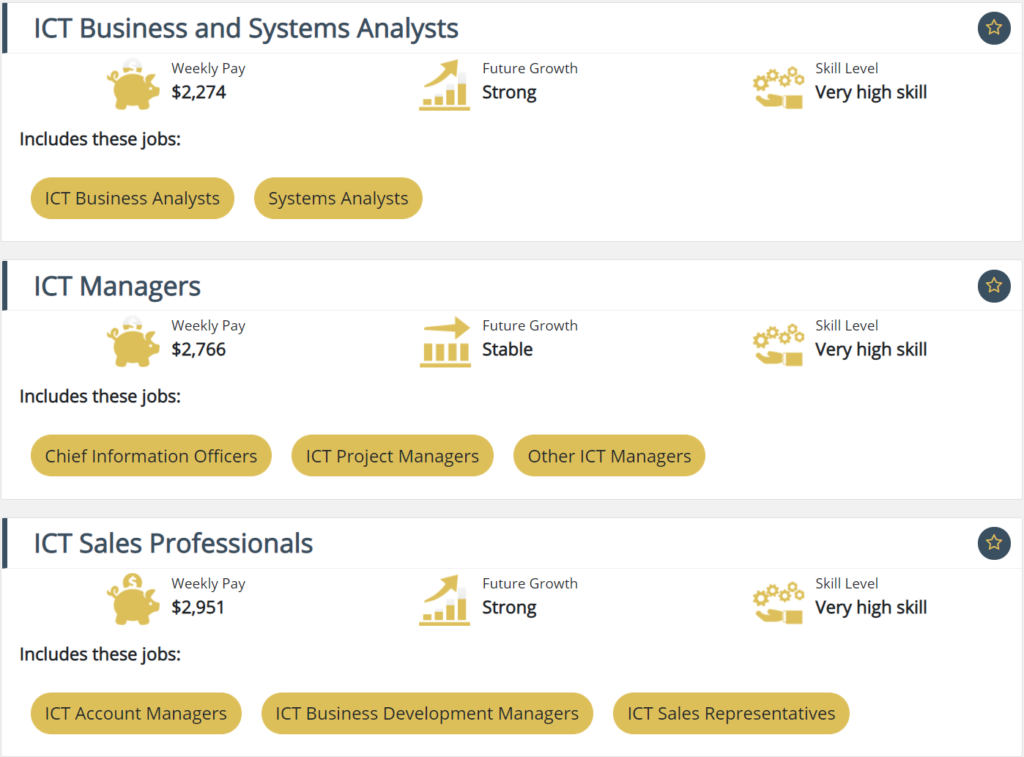Click piggy bank icon beside $2,274

(133, 86)
